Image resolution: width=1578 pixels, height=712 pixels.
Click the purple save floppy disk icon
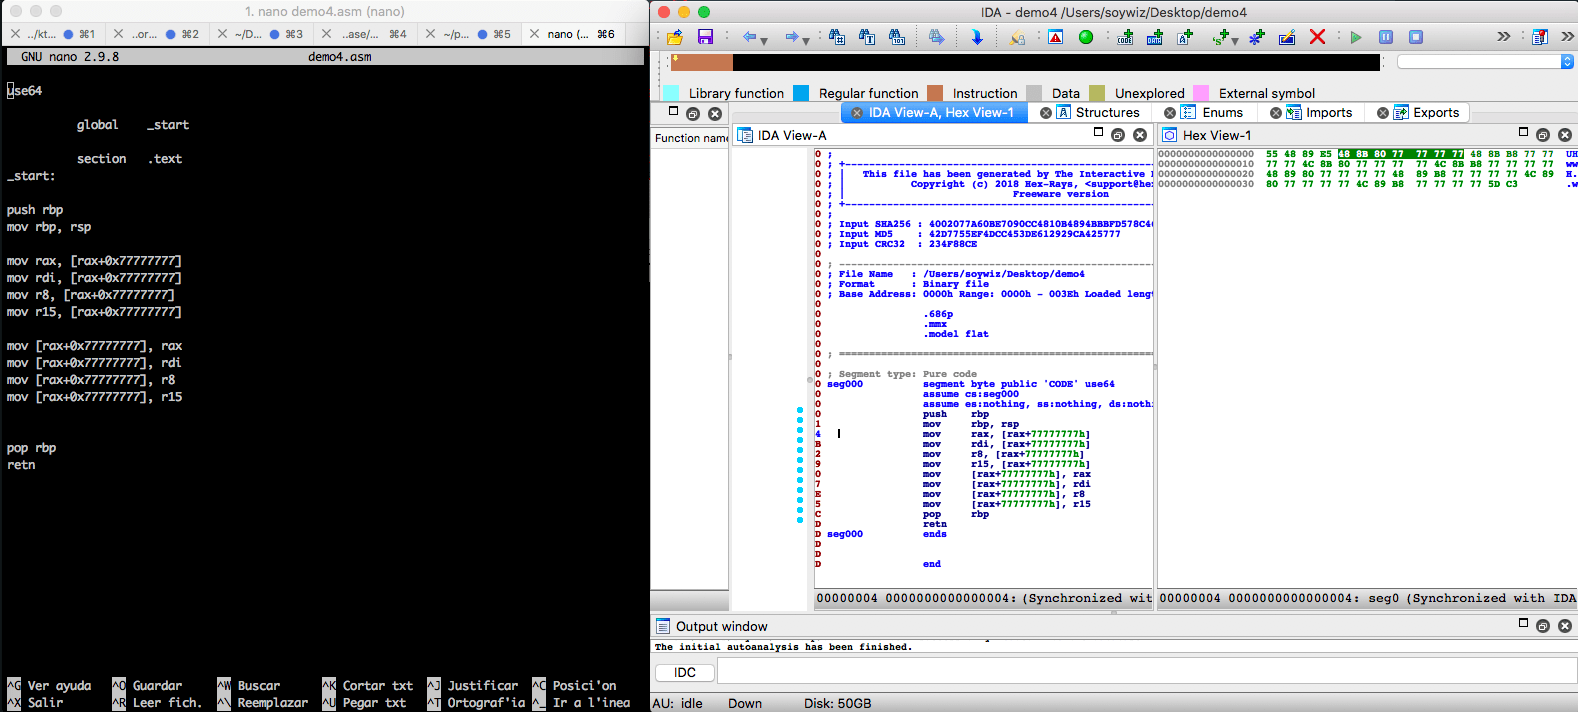pyautogui.click(x=705, y=37)
